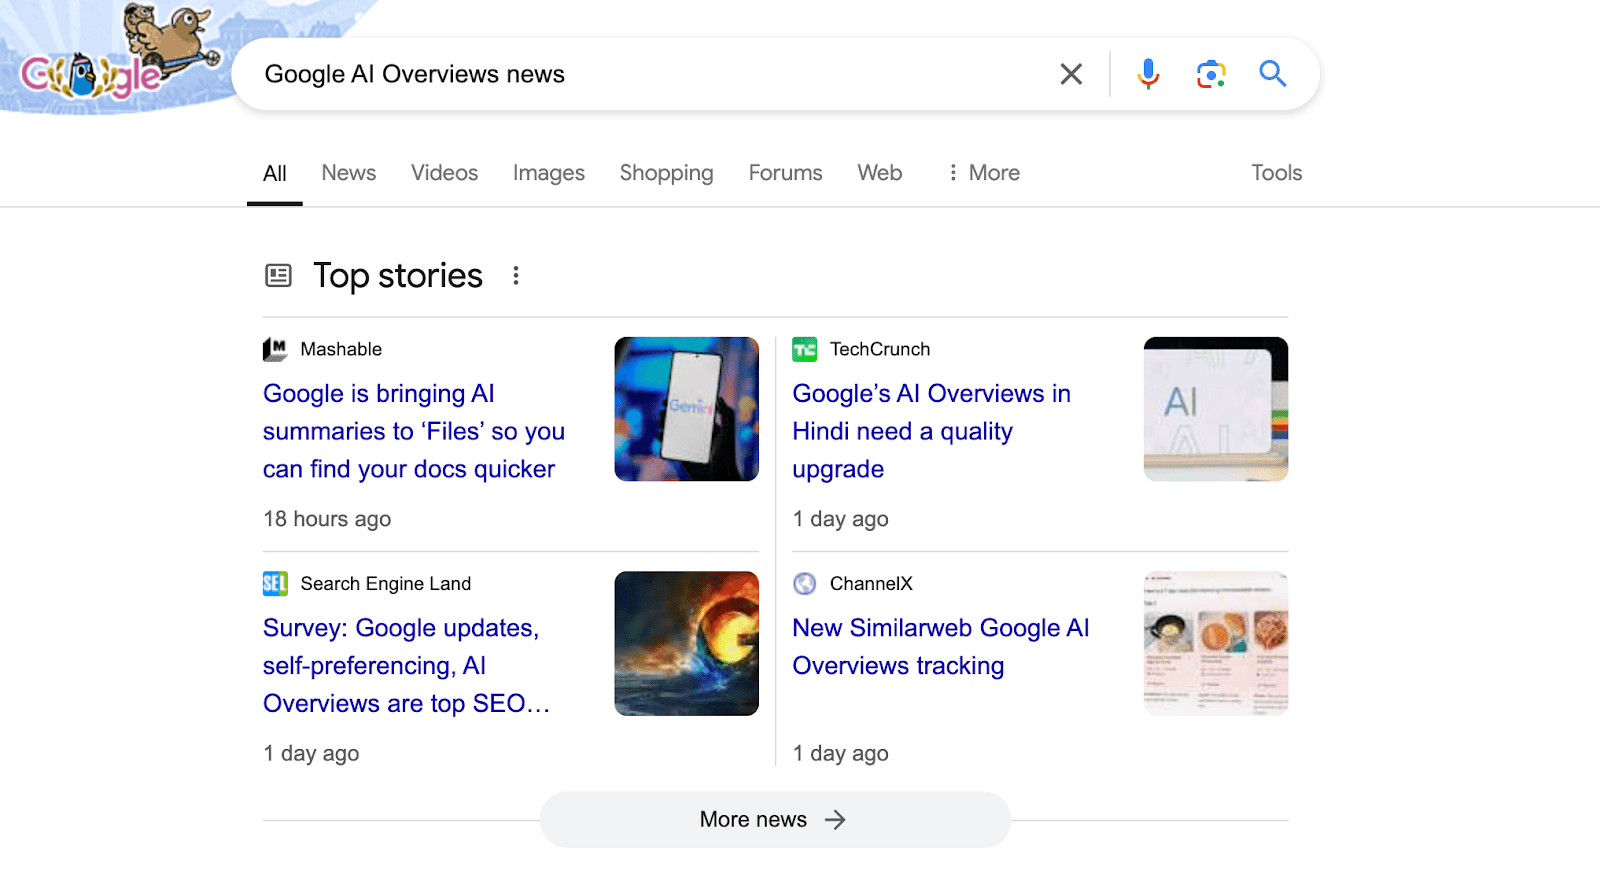The height and width of the screenshot is (889, 1600).
Task: Open TechCrunch article on Hindi AI Overviews
Action: (931, 431)
